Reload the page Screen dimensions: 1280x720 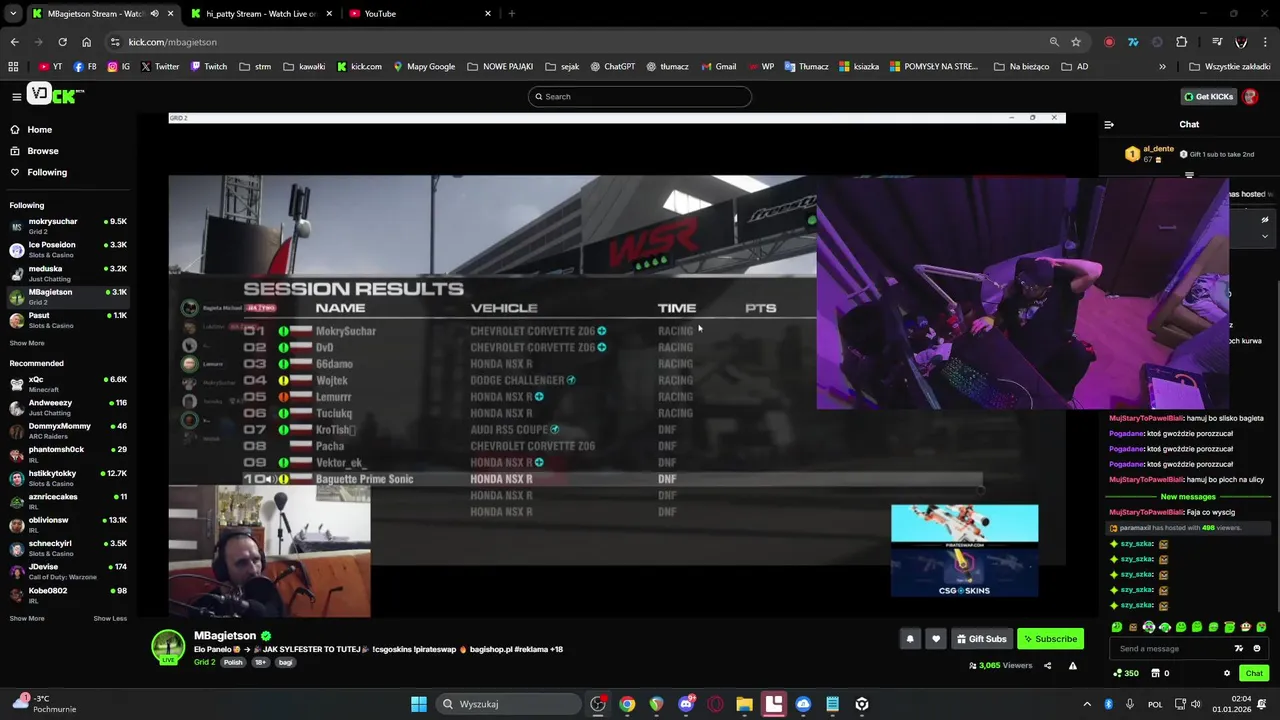62,42
